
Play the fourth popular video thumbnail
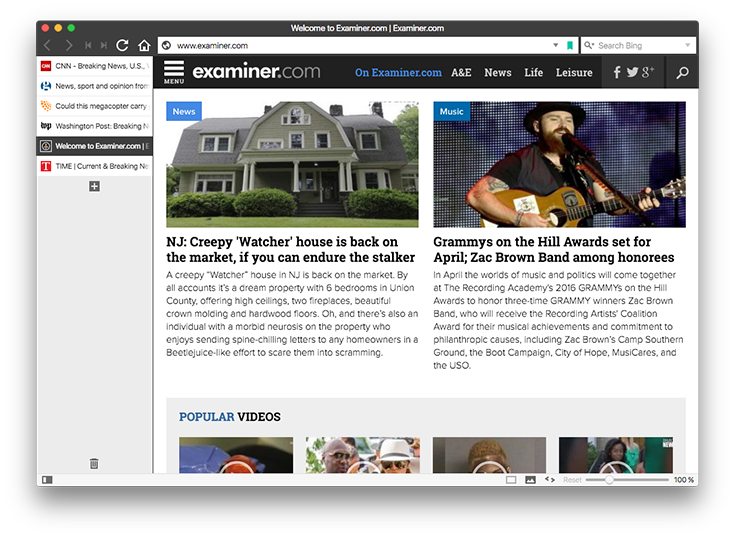(x=616, y=455)
